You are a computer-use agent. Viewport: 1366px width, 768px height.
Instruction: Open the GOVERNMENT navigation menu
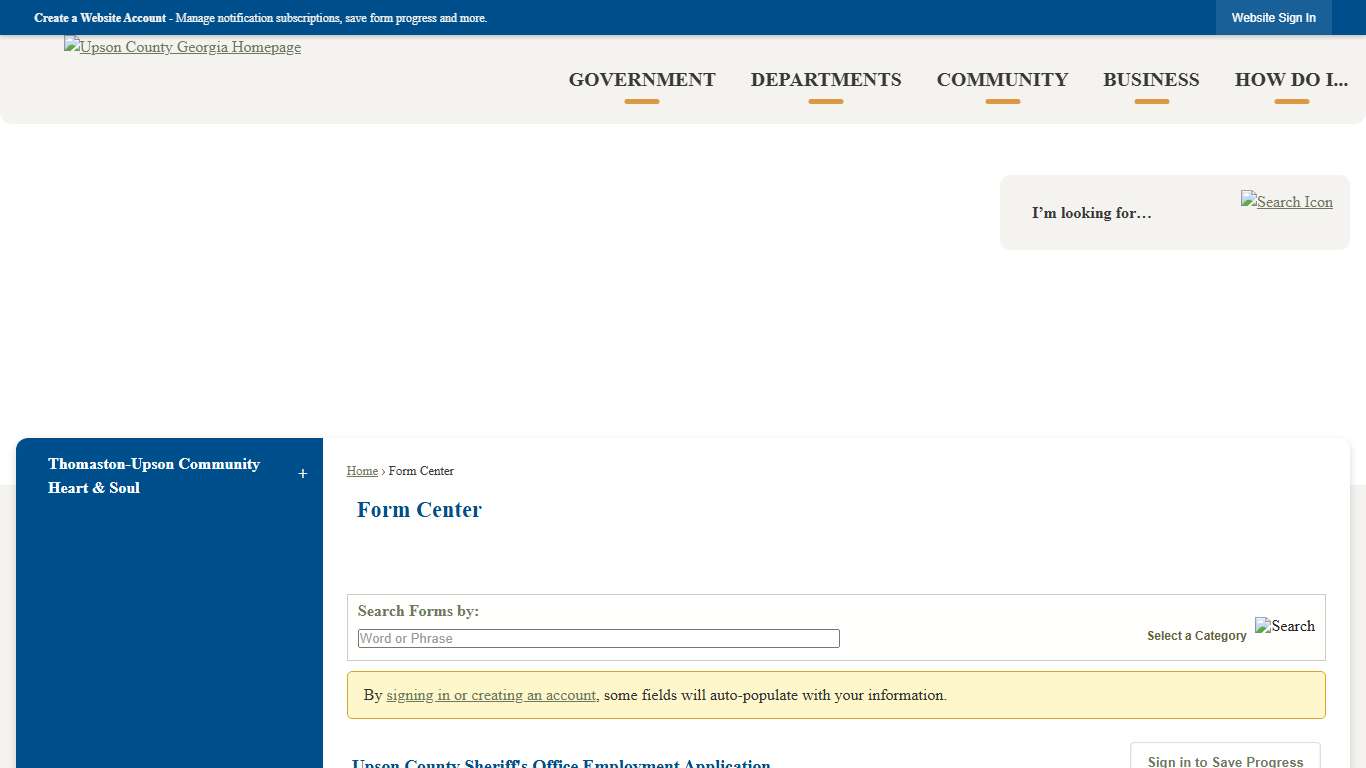click(642, 80)
